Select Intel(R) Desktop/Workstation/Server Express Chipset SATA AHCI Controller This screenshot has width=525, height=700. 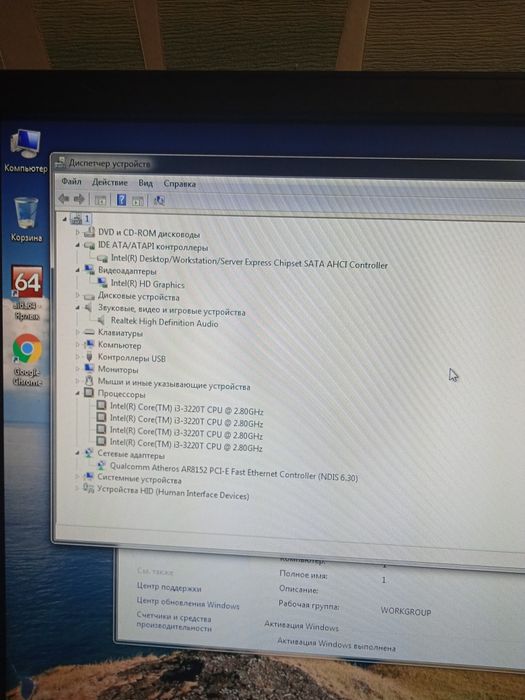coord(249,262)
